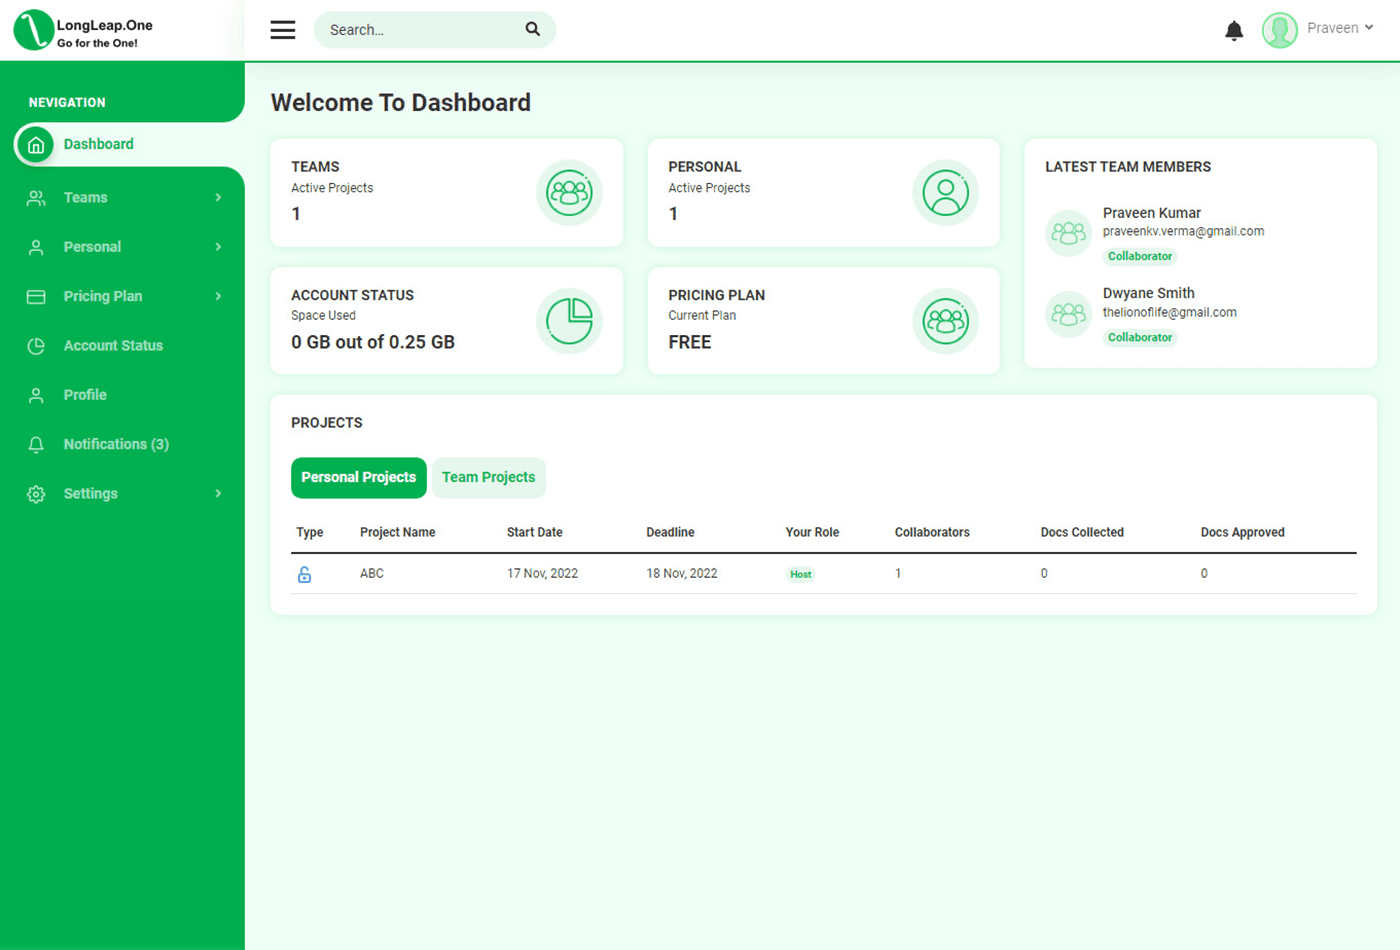Click the Teams sidebar icon
The image size is (1400, 950).
tap(36, 198)
